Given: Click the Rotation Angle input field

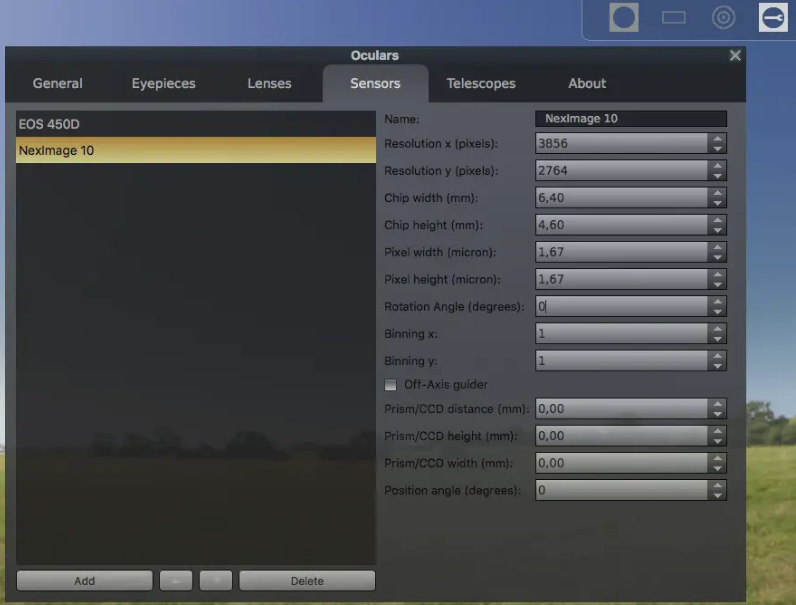Looking at the screenshot, I should [621, 306].
